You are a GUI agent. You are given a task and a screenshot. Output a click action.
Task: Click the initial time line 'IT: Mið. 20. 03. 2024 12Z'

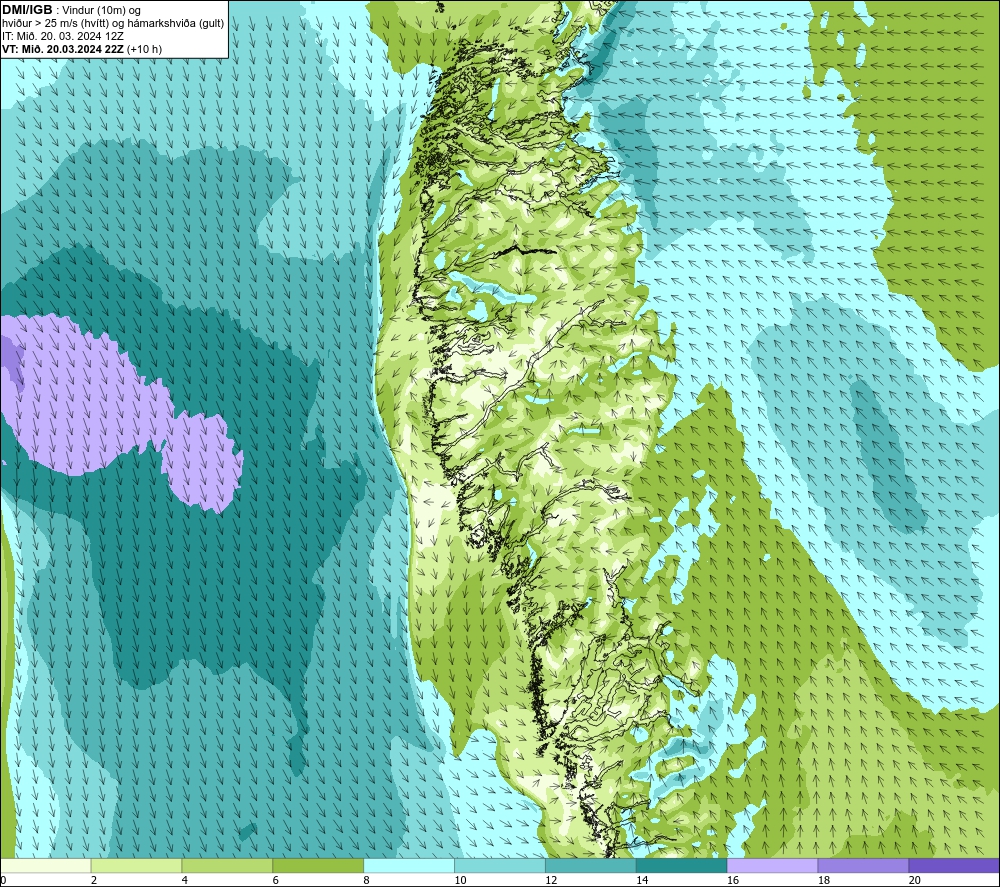pos(62,36)
